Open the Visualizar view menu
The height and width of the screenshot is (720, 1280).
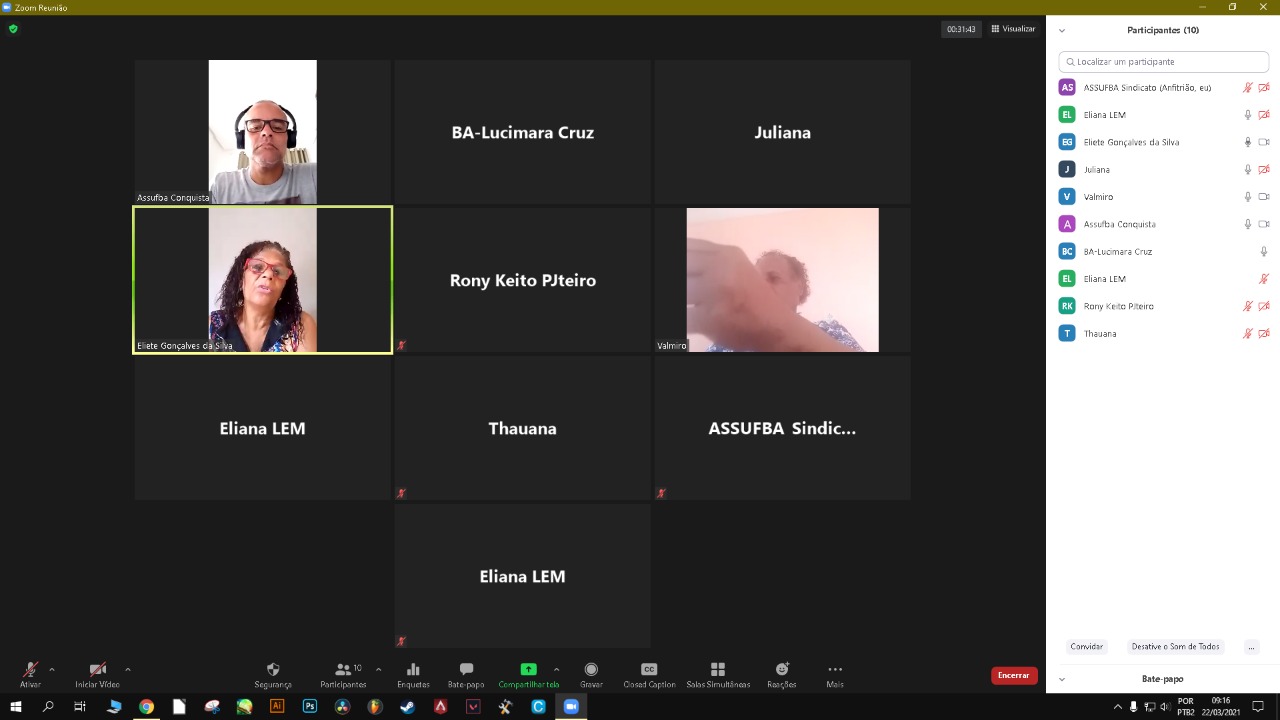coord(1013,29)
